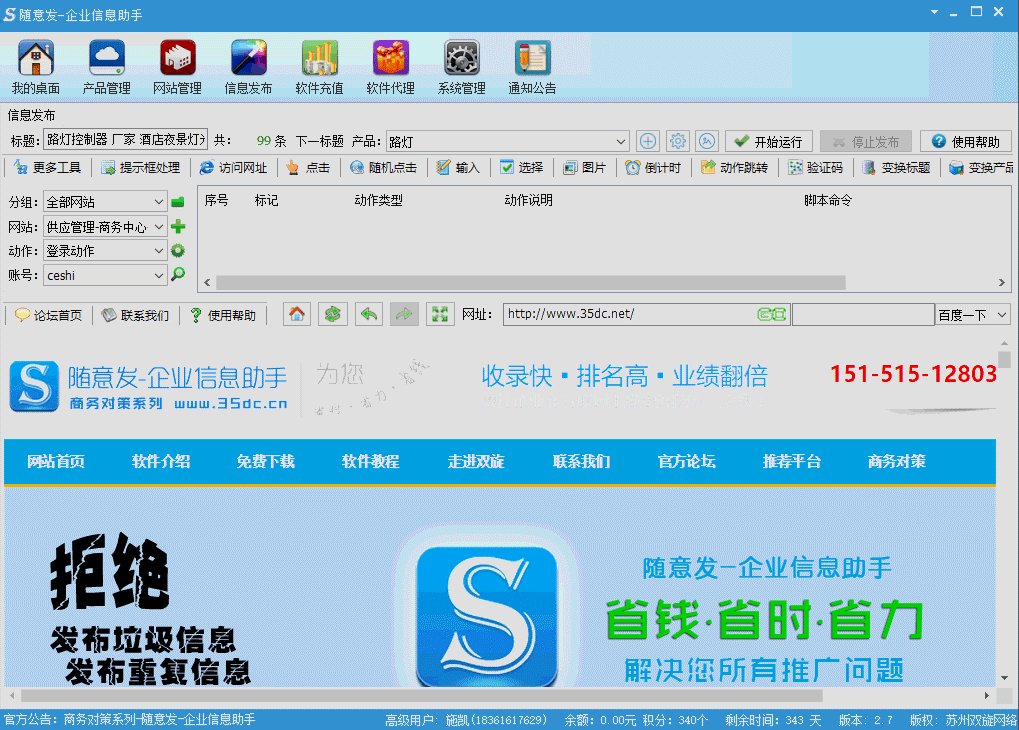This screenshot has width=1019, height=730.
Task: Click the product settings gear circle icon
Action: (678, 141)
